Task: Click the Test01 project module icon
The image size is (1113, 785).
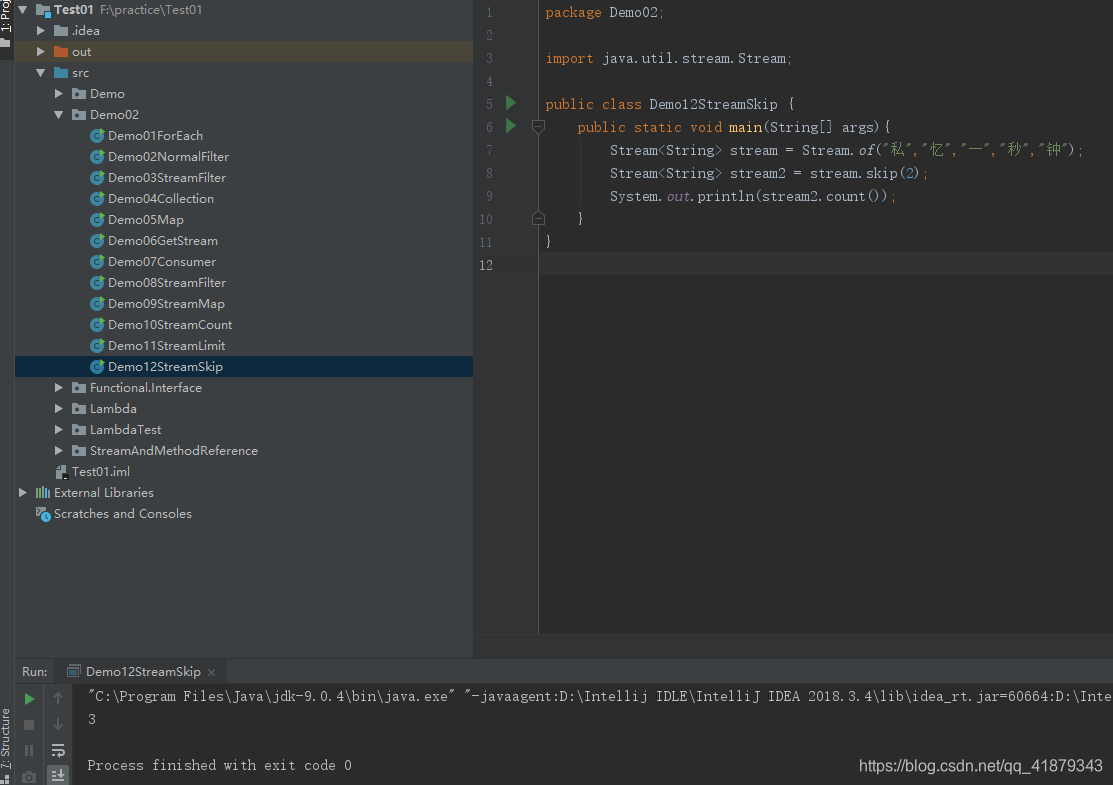Action: 43,10
